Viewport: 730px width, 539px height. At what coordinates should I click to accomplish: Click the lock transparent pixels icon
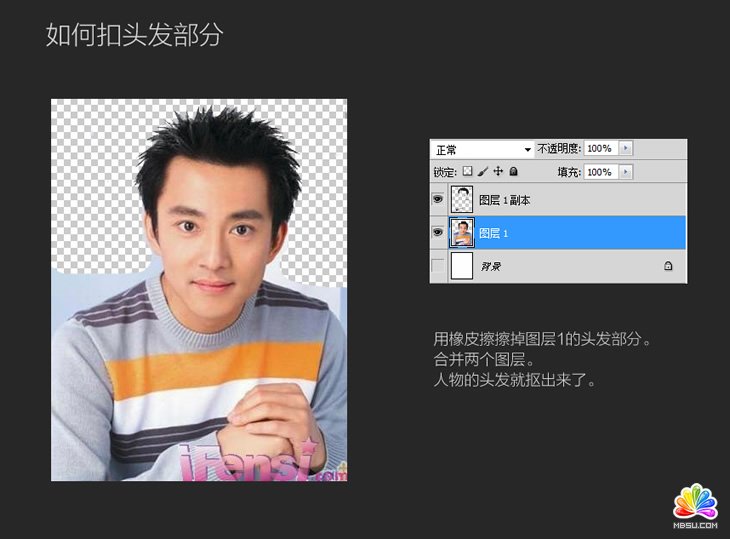467,172
